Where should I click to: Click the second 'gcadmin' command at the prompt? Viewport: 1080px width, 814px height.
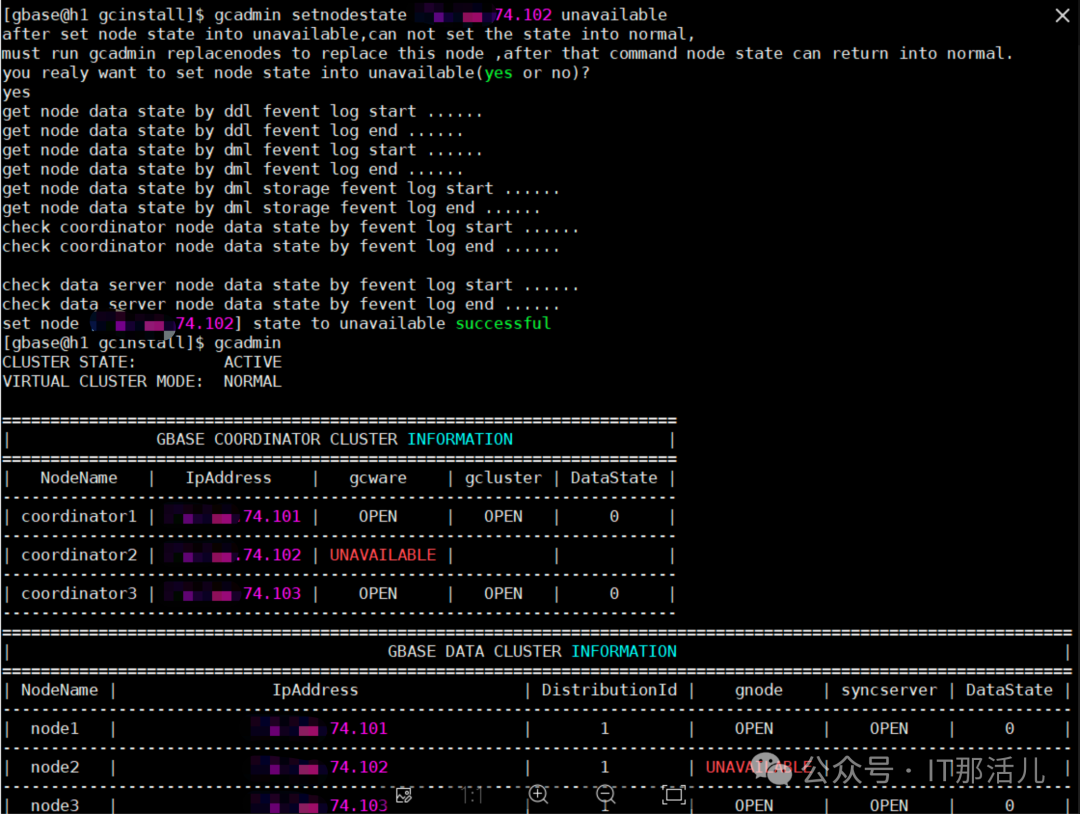pyautogui.click(x=247, y=343)
